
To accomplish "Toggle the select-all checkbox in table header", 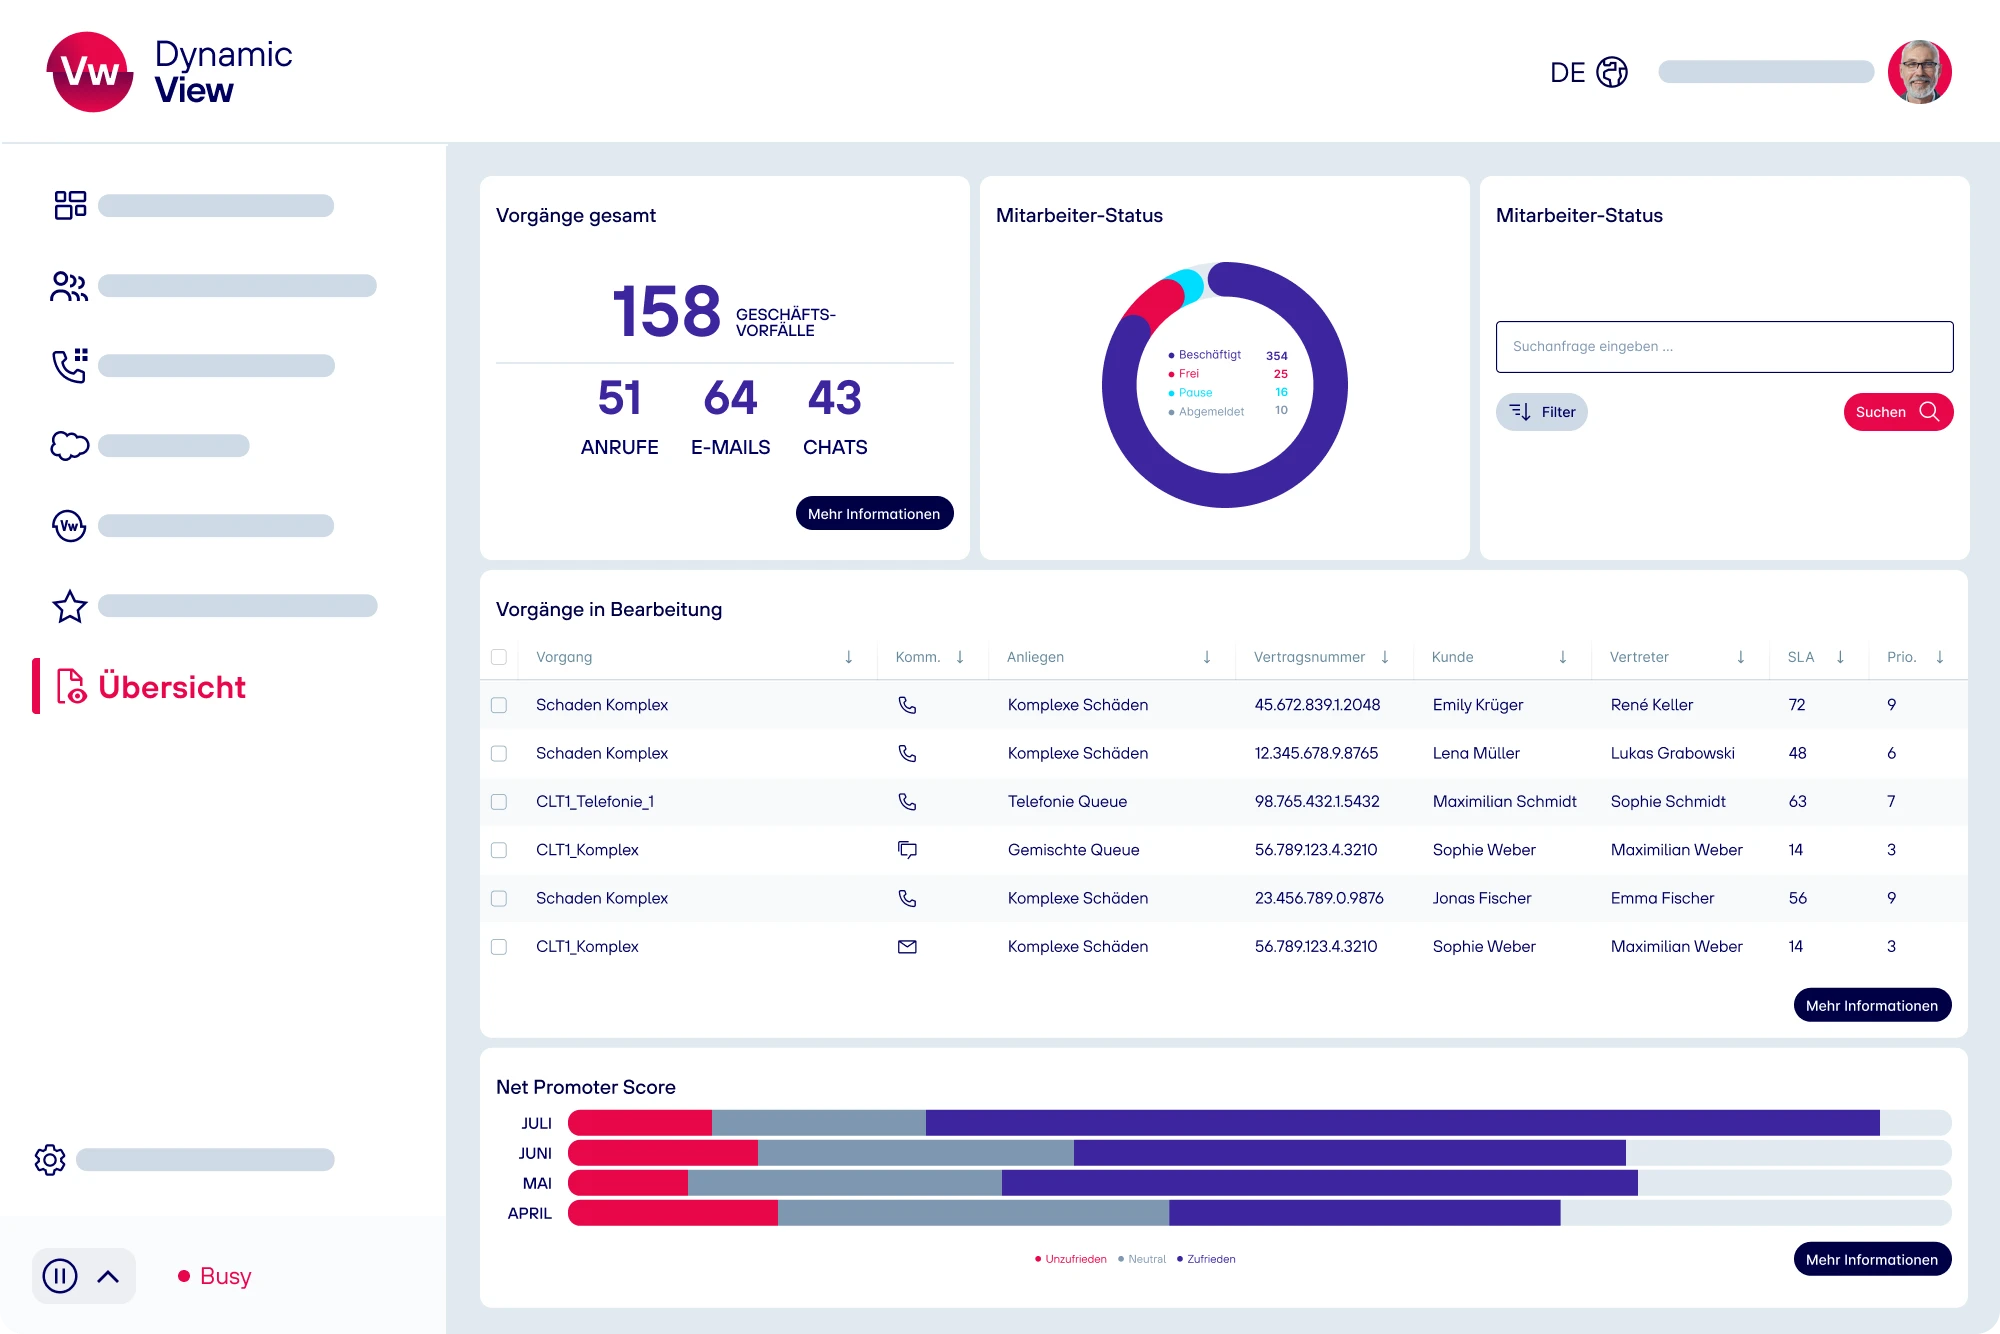I will (x=499, y=657).
